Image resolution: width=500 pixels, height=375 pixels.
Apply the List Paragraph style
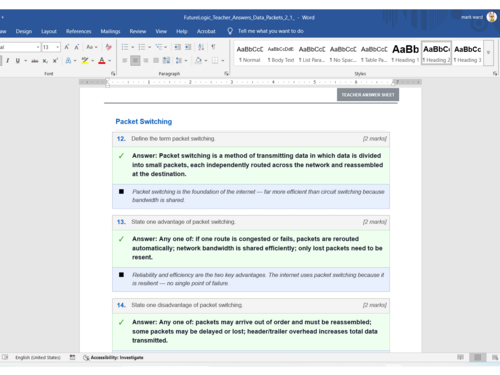click(312, 53)
